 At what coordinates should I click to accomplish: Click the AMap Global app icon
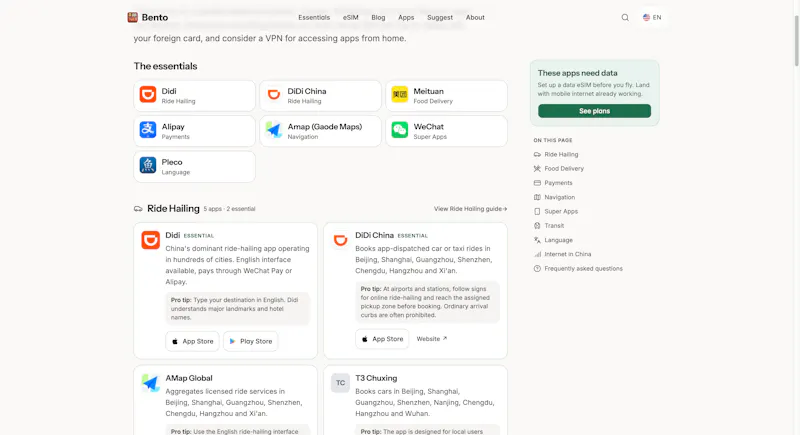click(151, 382)
